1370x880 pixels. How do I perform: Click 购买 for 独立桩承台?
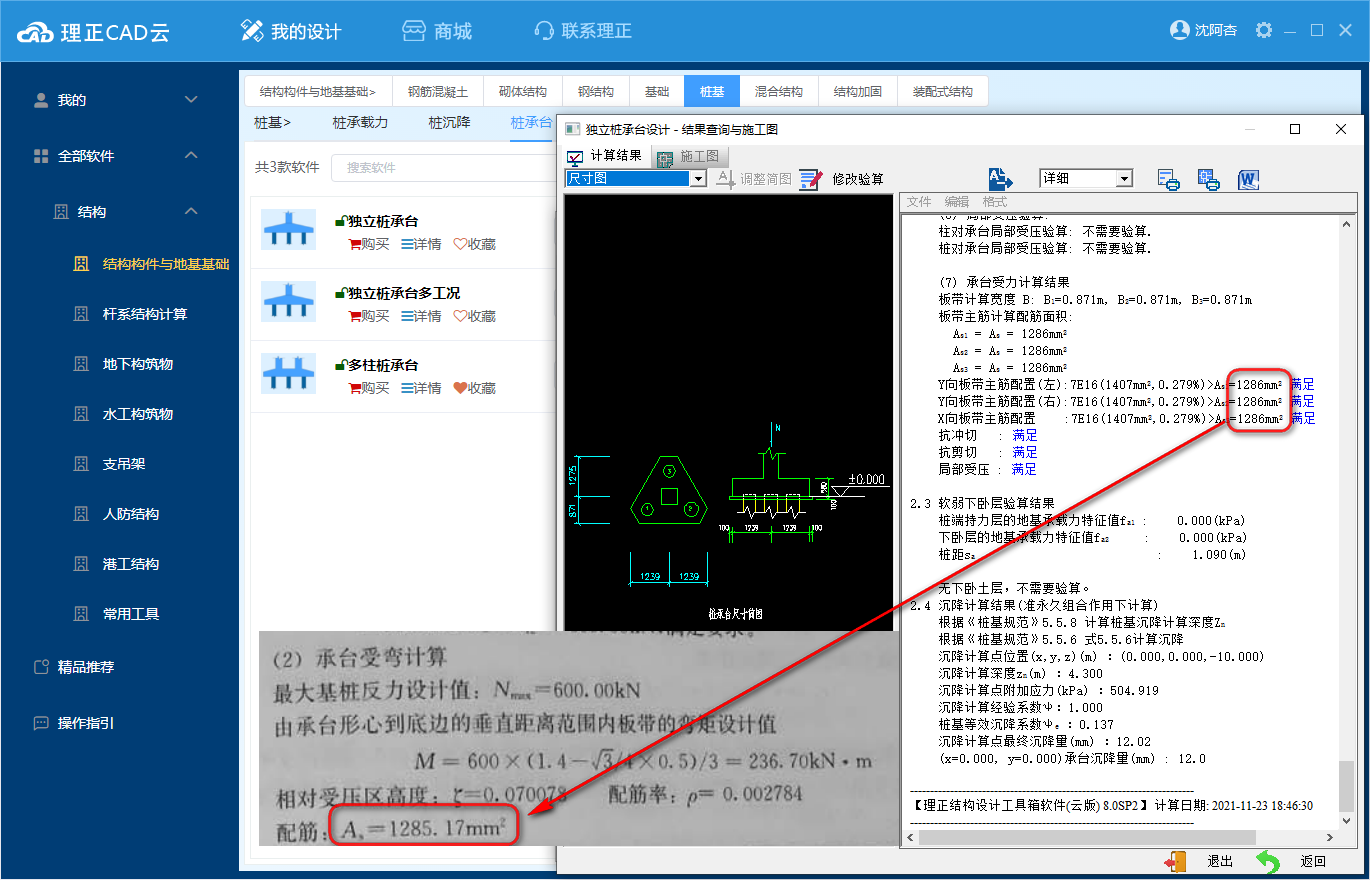368,244
